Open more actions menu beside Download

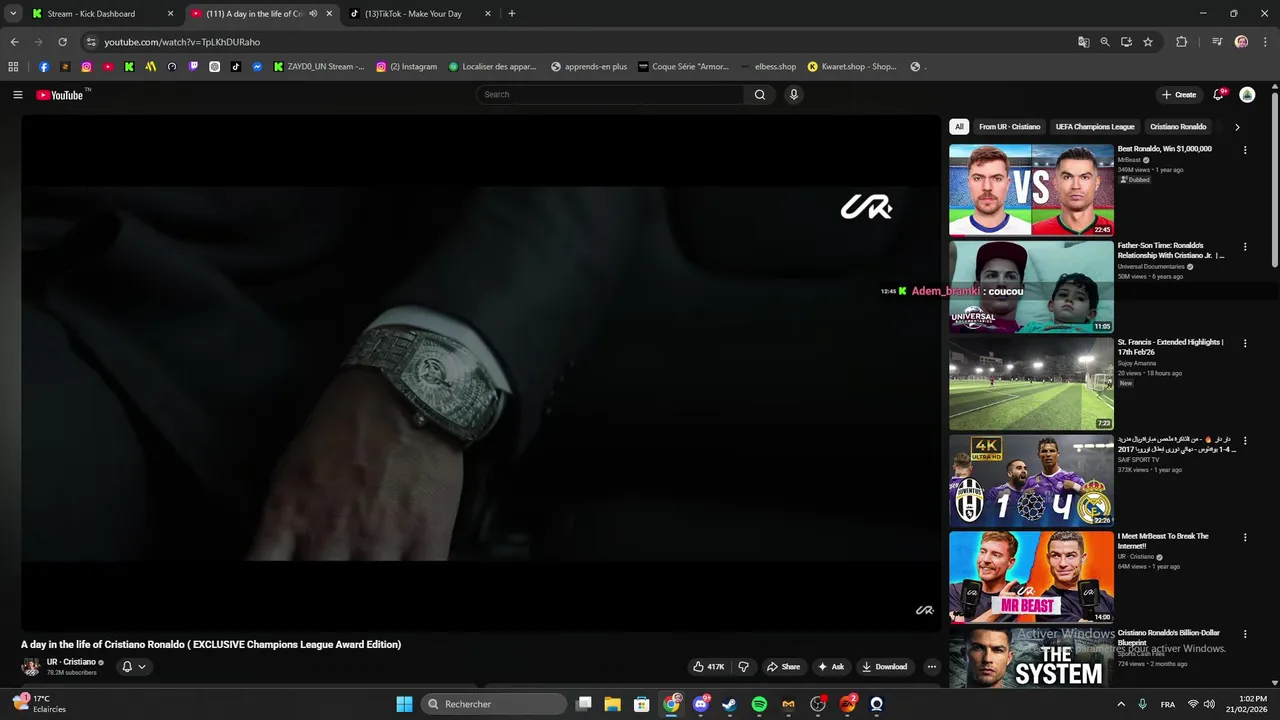[932, 667]
